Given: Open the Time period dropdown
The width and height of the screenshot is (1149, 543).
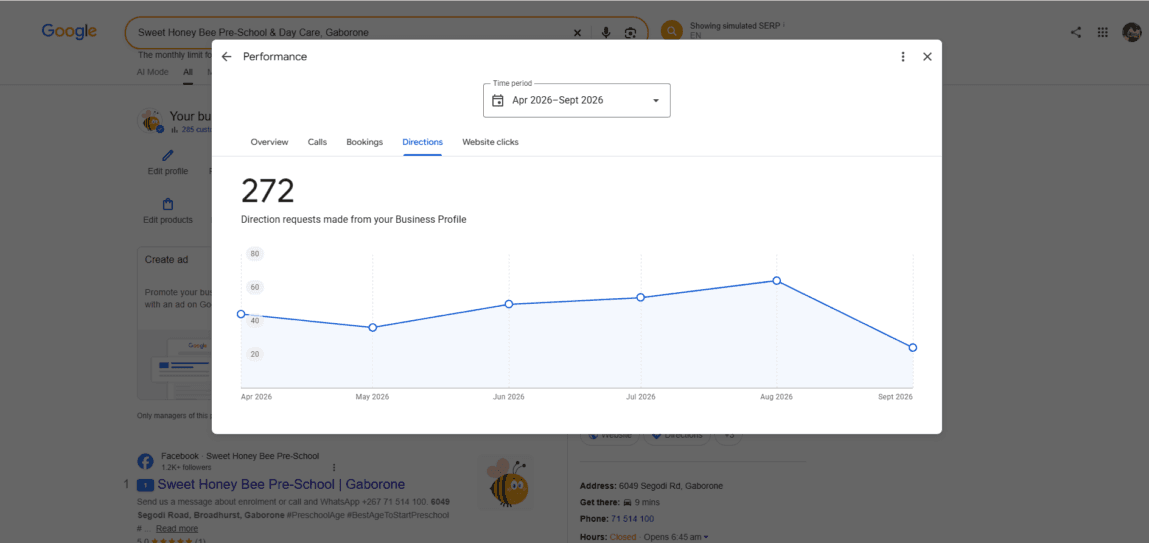Looking at the screenshot, I should [x=577, y=100].
